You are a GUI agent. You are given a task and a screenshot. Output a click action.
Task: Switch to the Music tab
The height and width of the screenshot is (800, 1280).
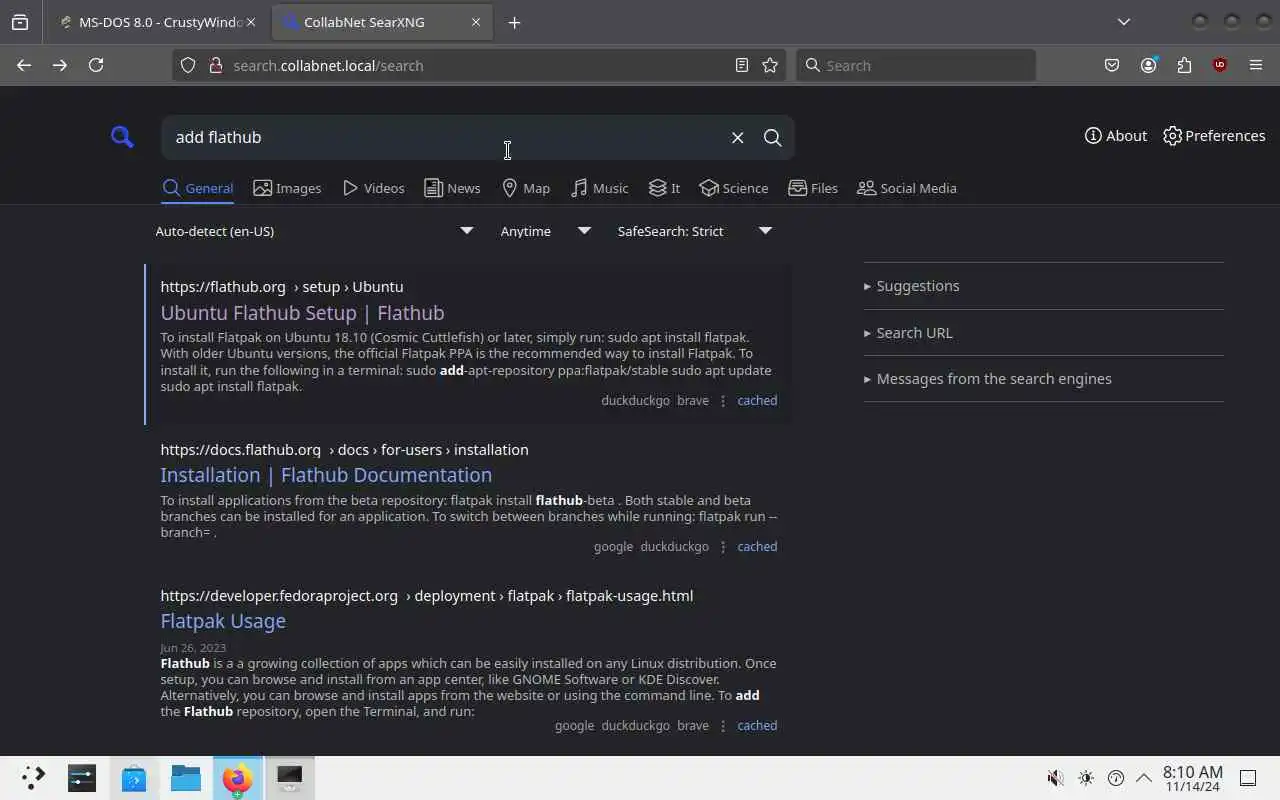click(600, 188)
